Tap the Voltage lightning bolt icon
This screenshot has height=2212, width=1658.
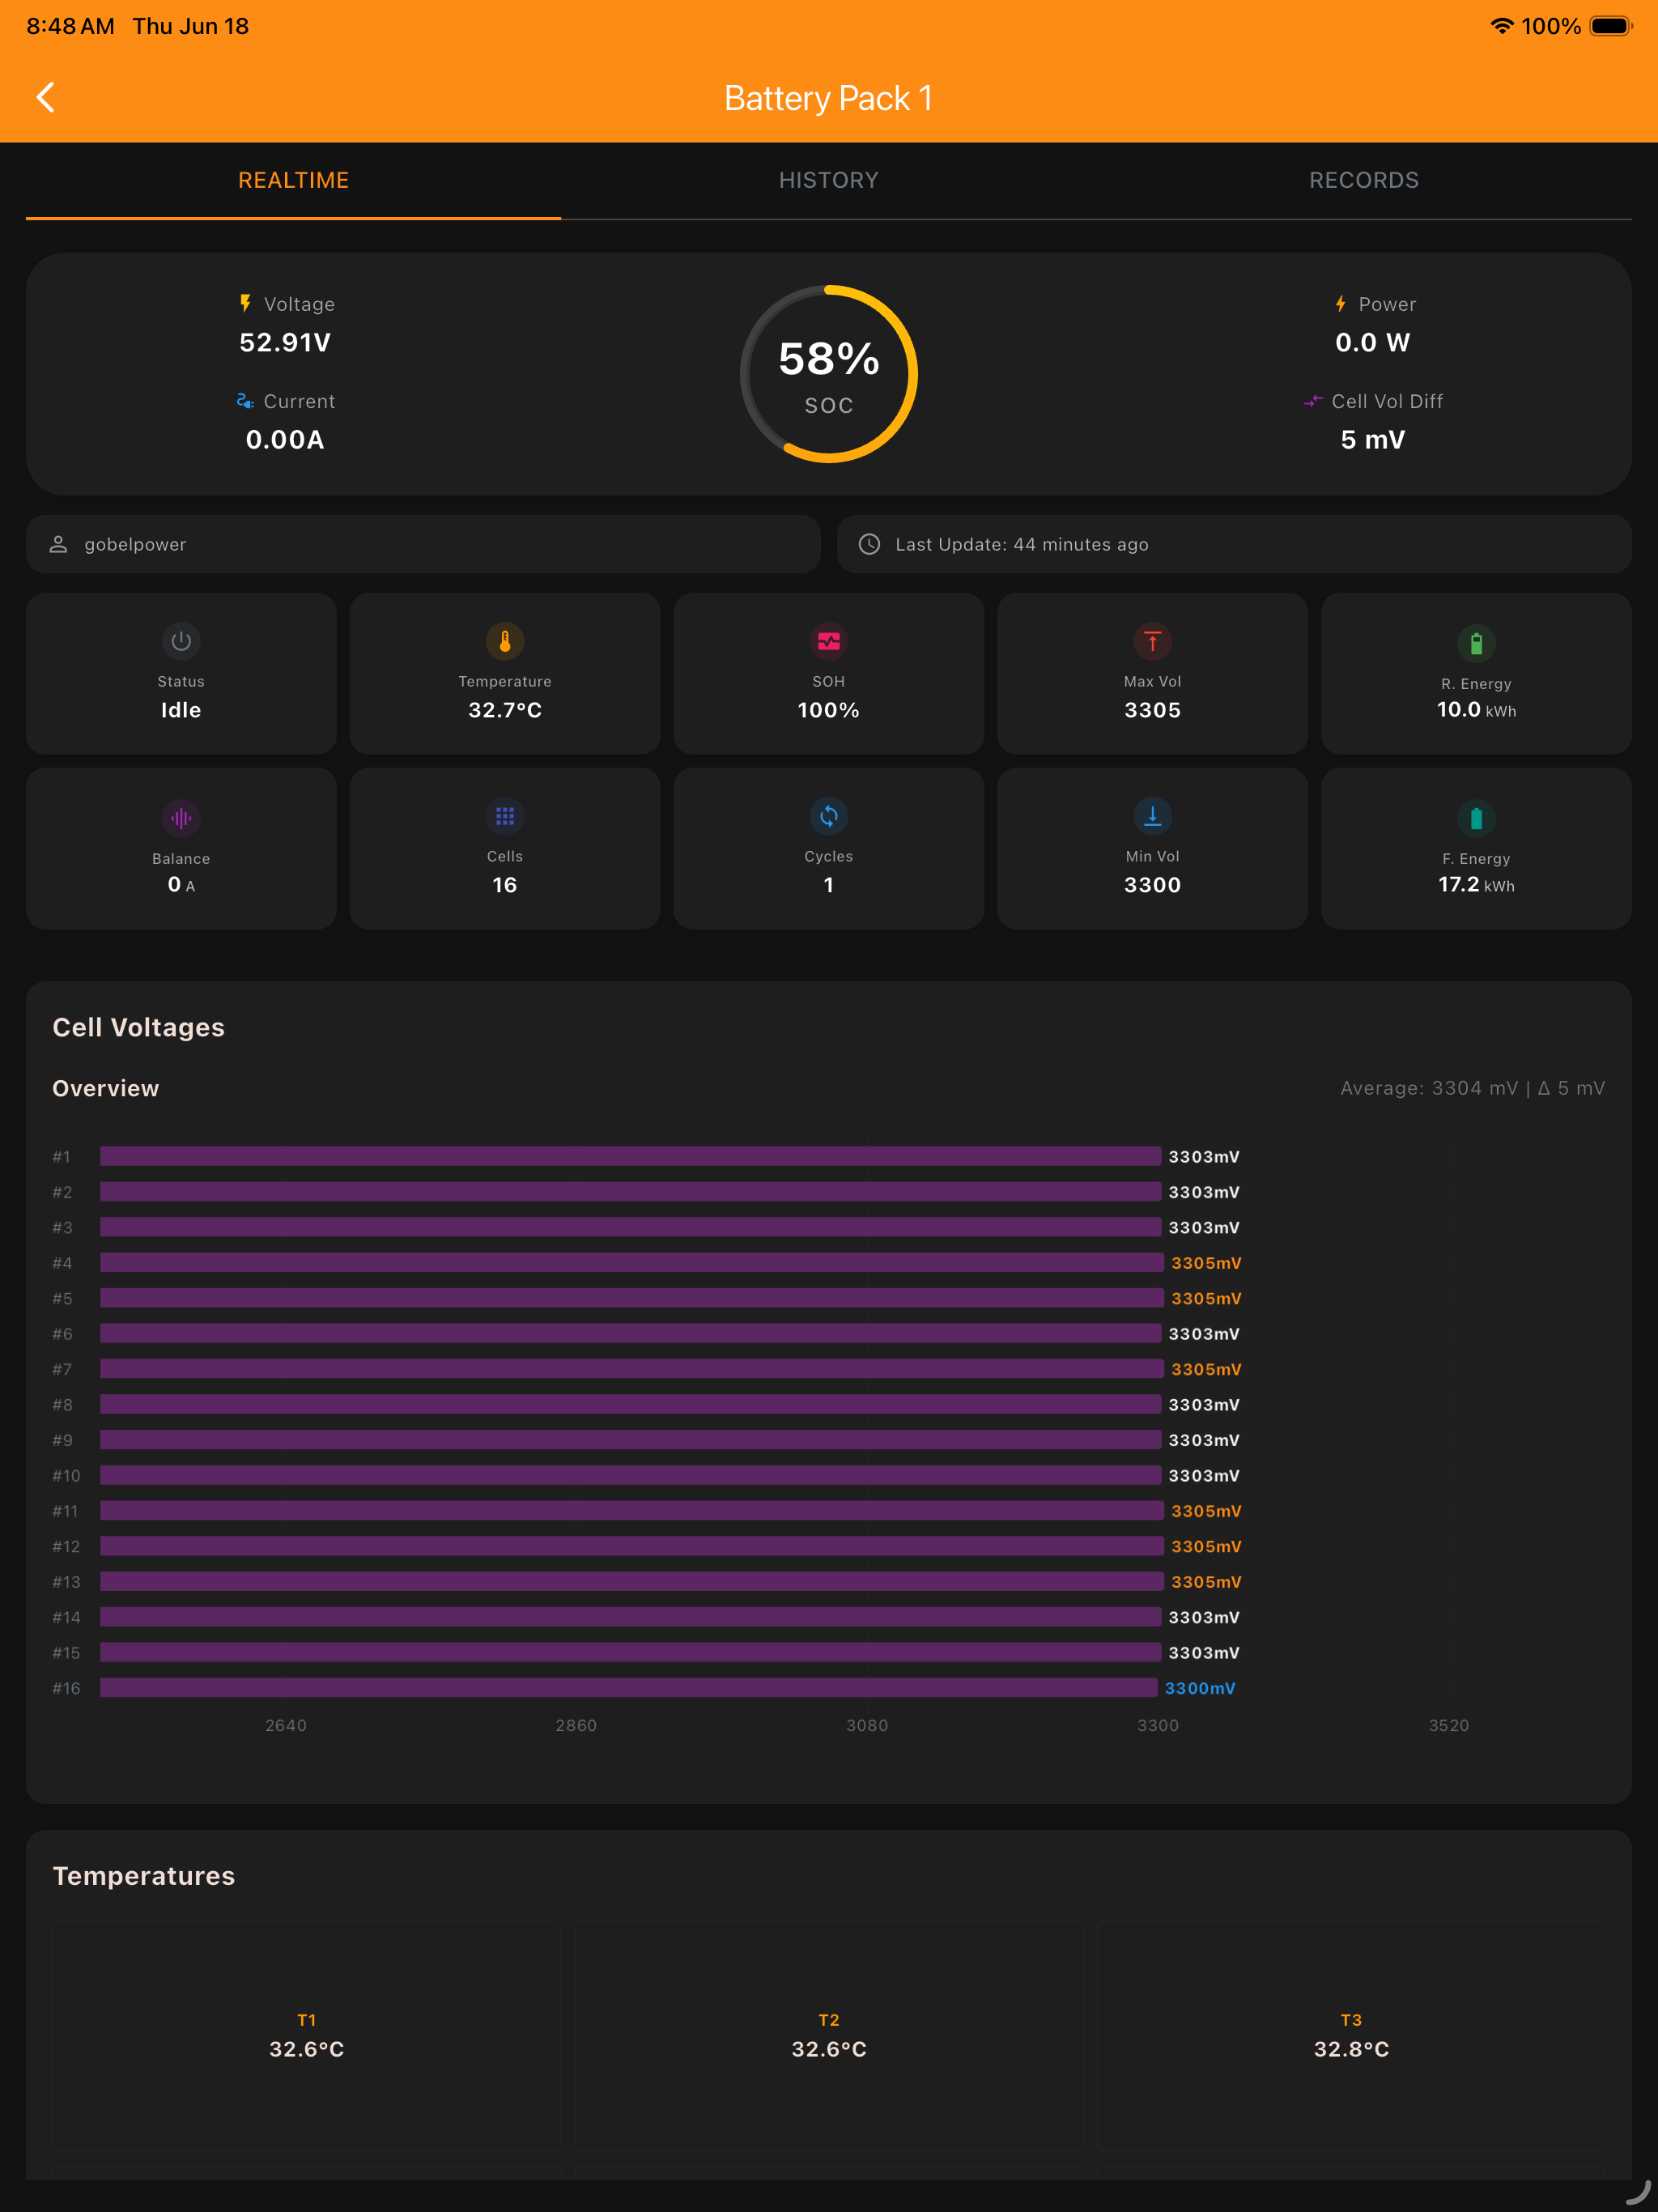[x=245, y=303]
